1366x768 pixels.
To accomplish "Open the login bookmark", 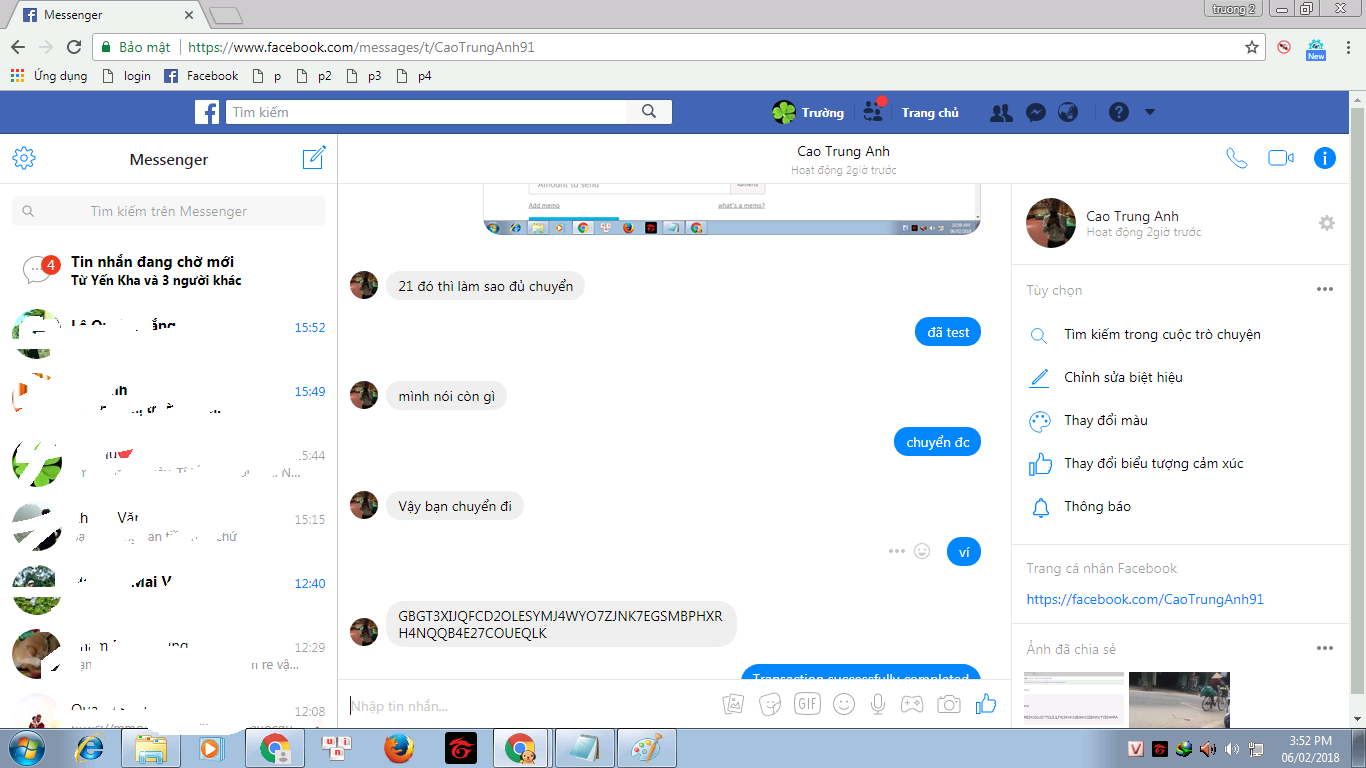I will [x=127, y=76].
